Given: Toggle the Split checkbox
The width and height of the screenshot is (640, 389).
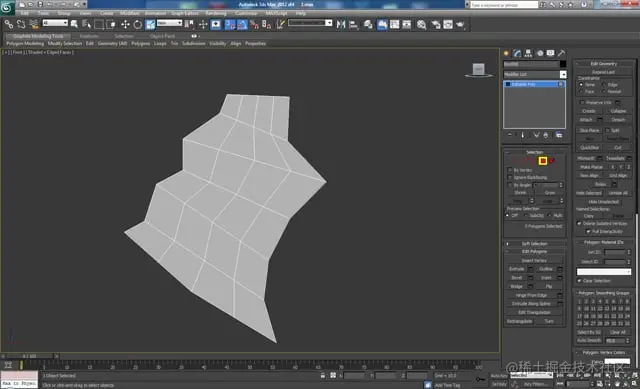Looking at the screenshot, I should point(607,130).
